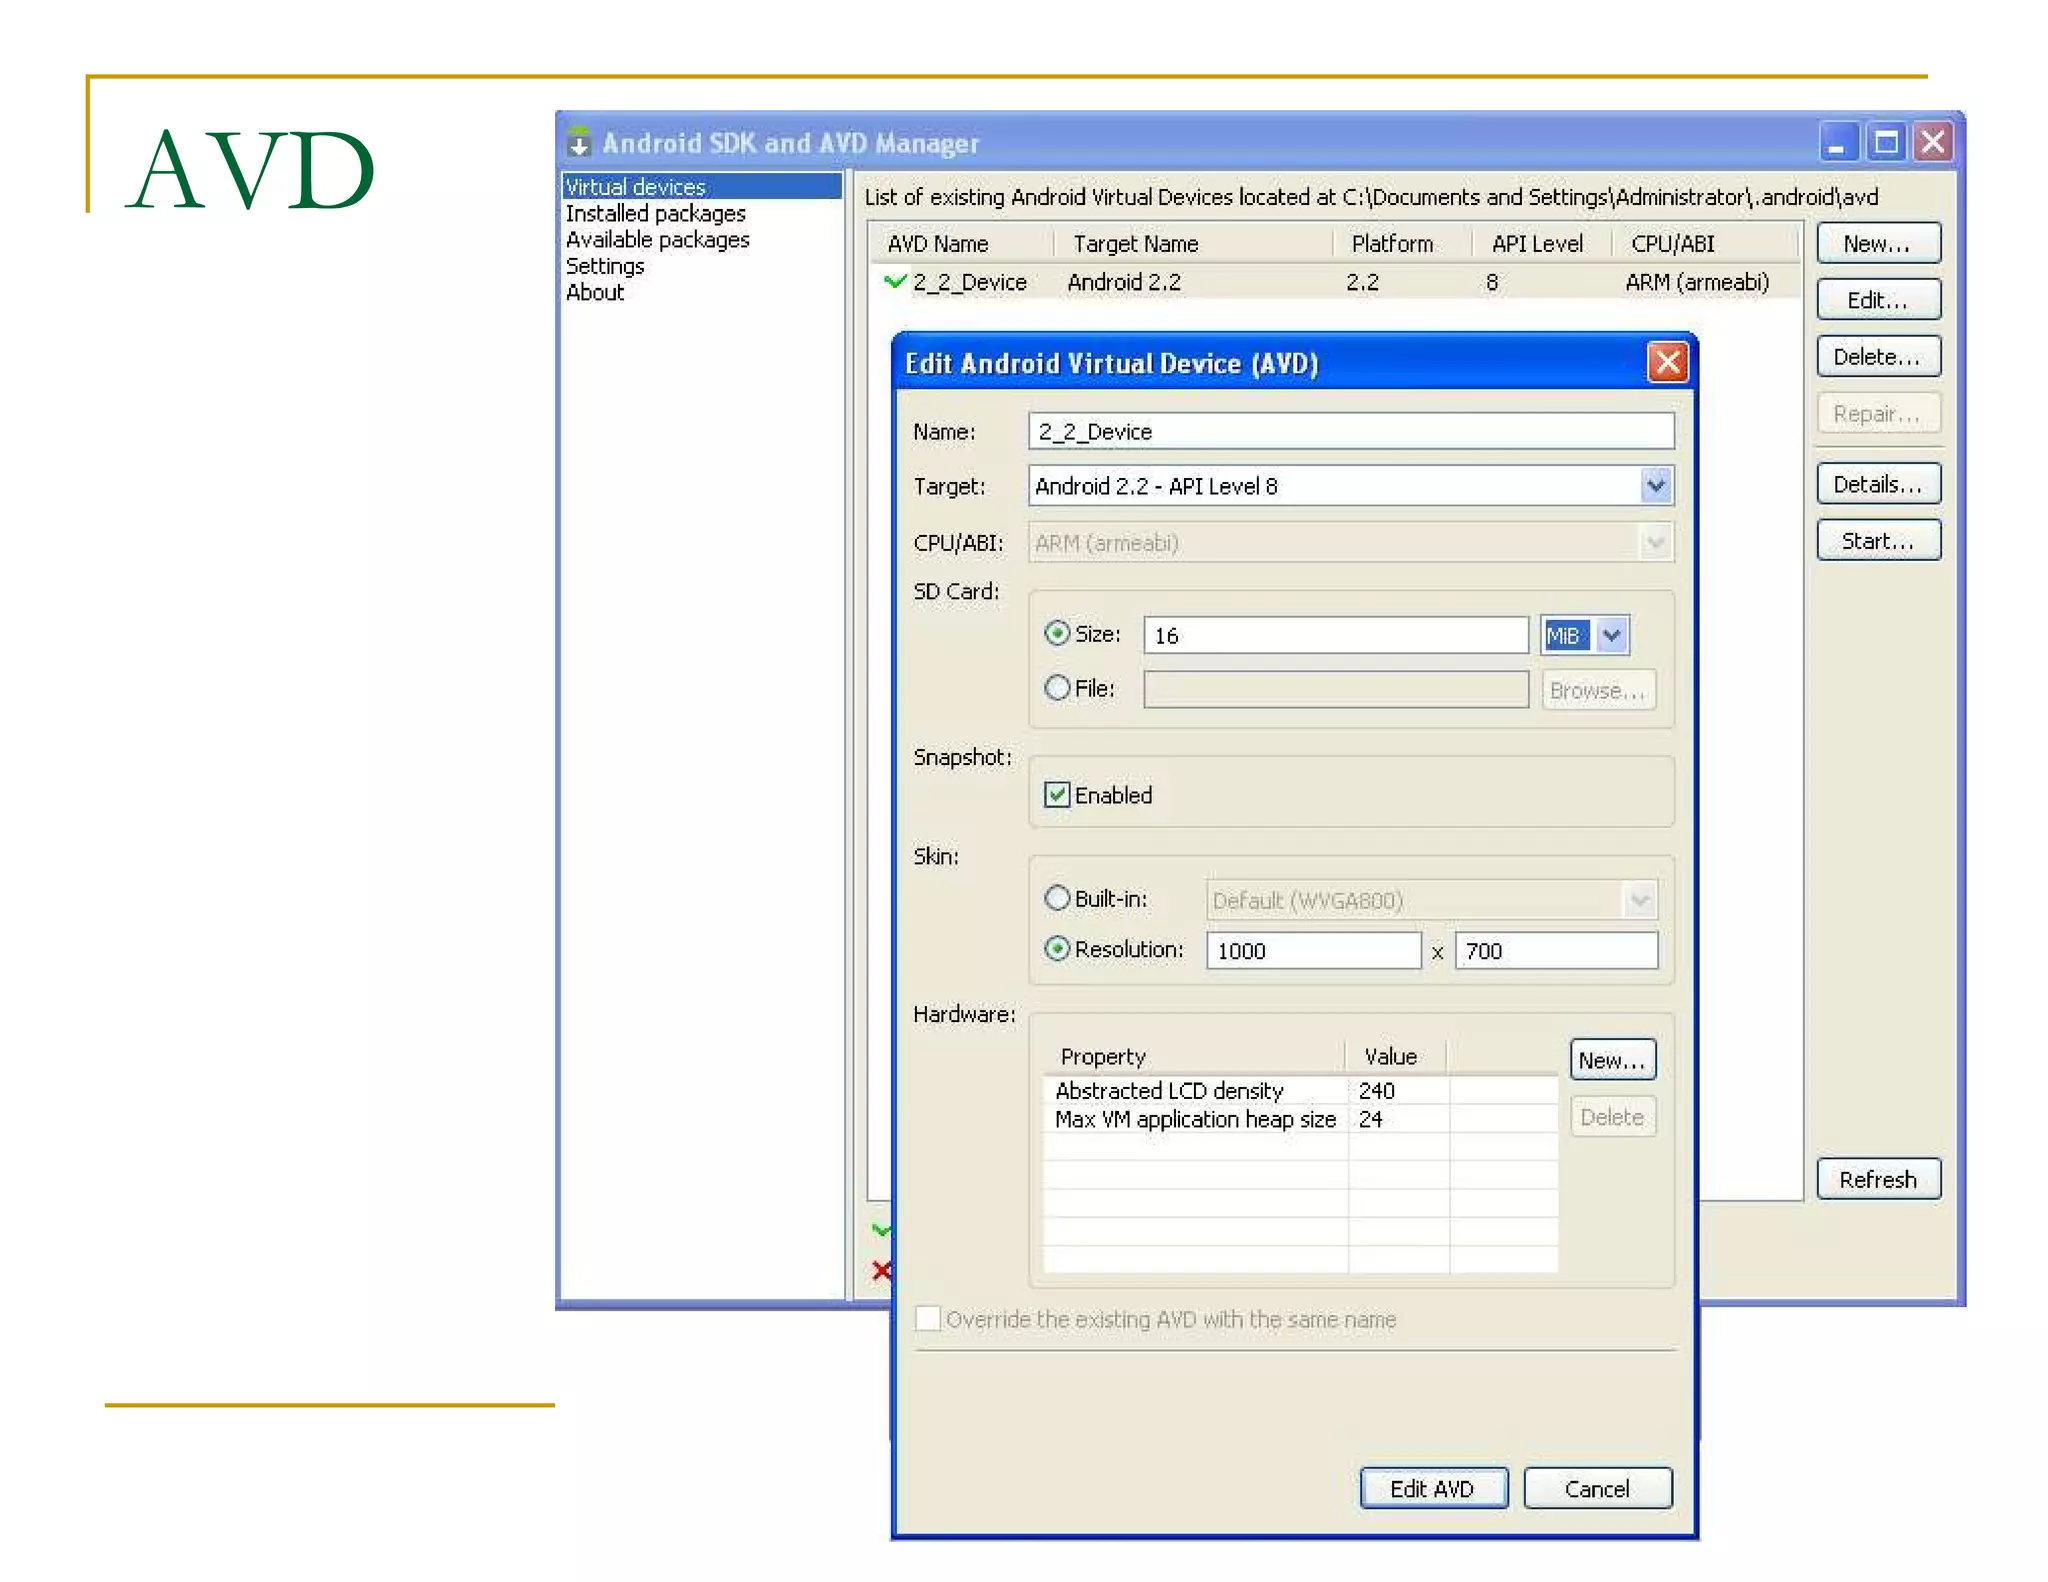Open Settings in the sidebar
The width and height of the screenshot is (2048, 1582).
605,266
